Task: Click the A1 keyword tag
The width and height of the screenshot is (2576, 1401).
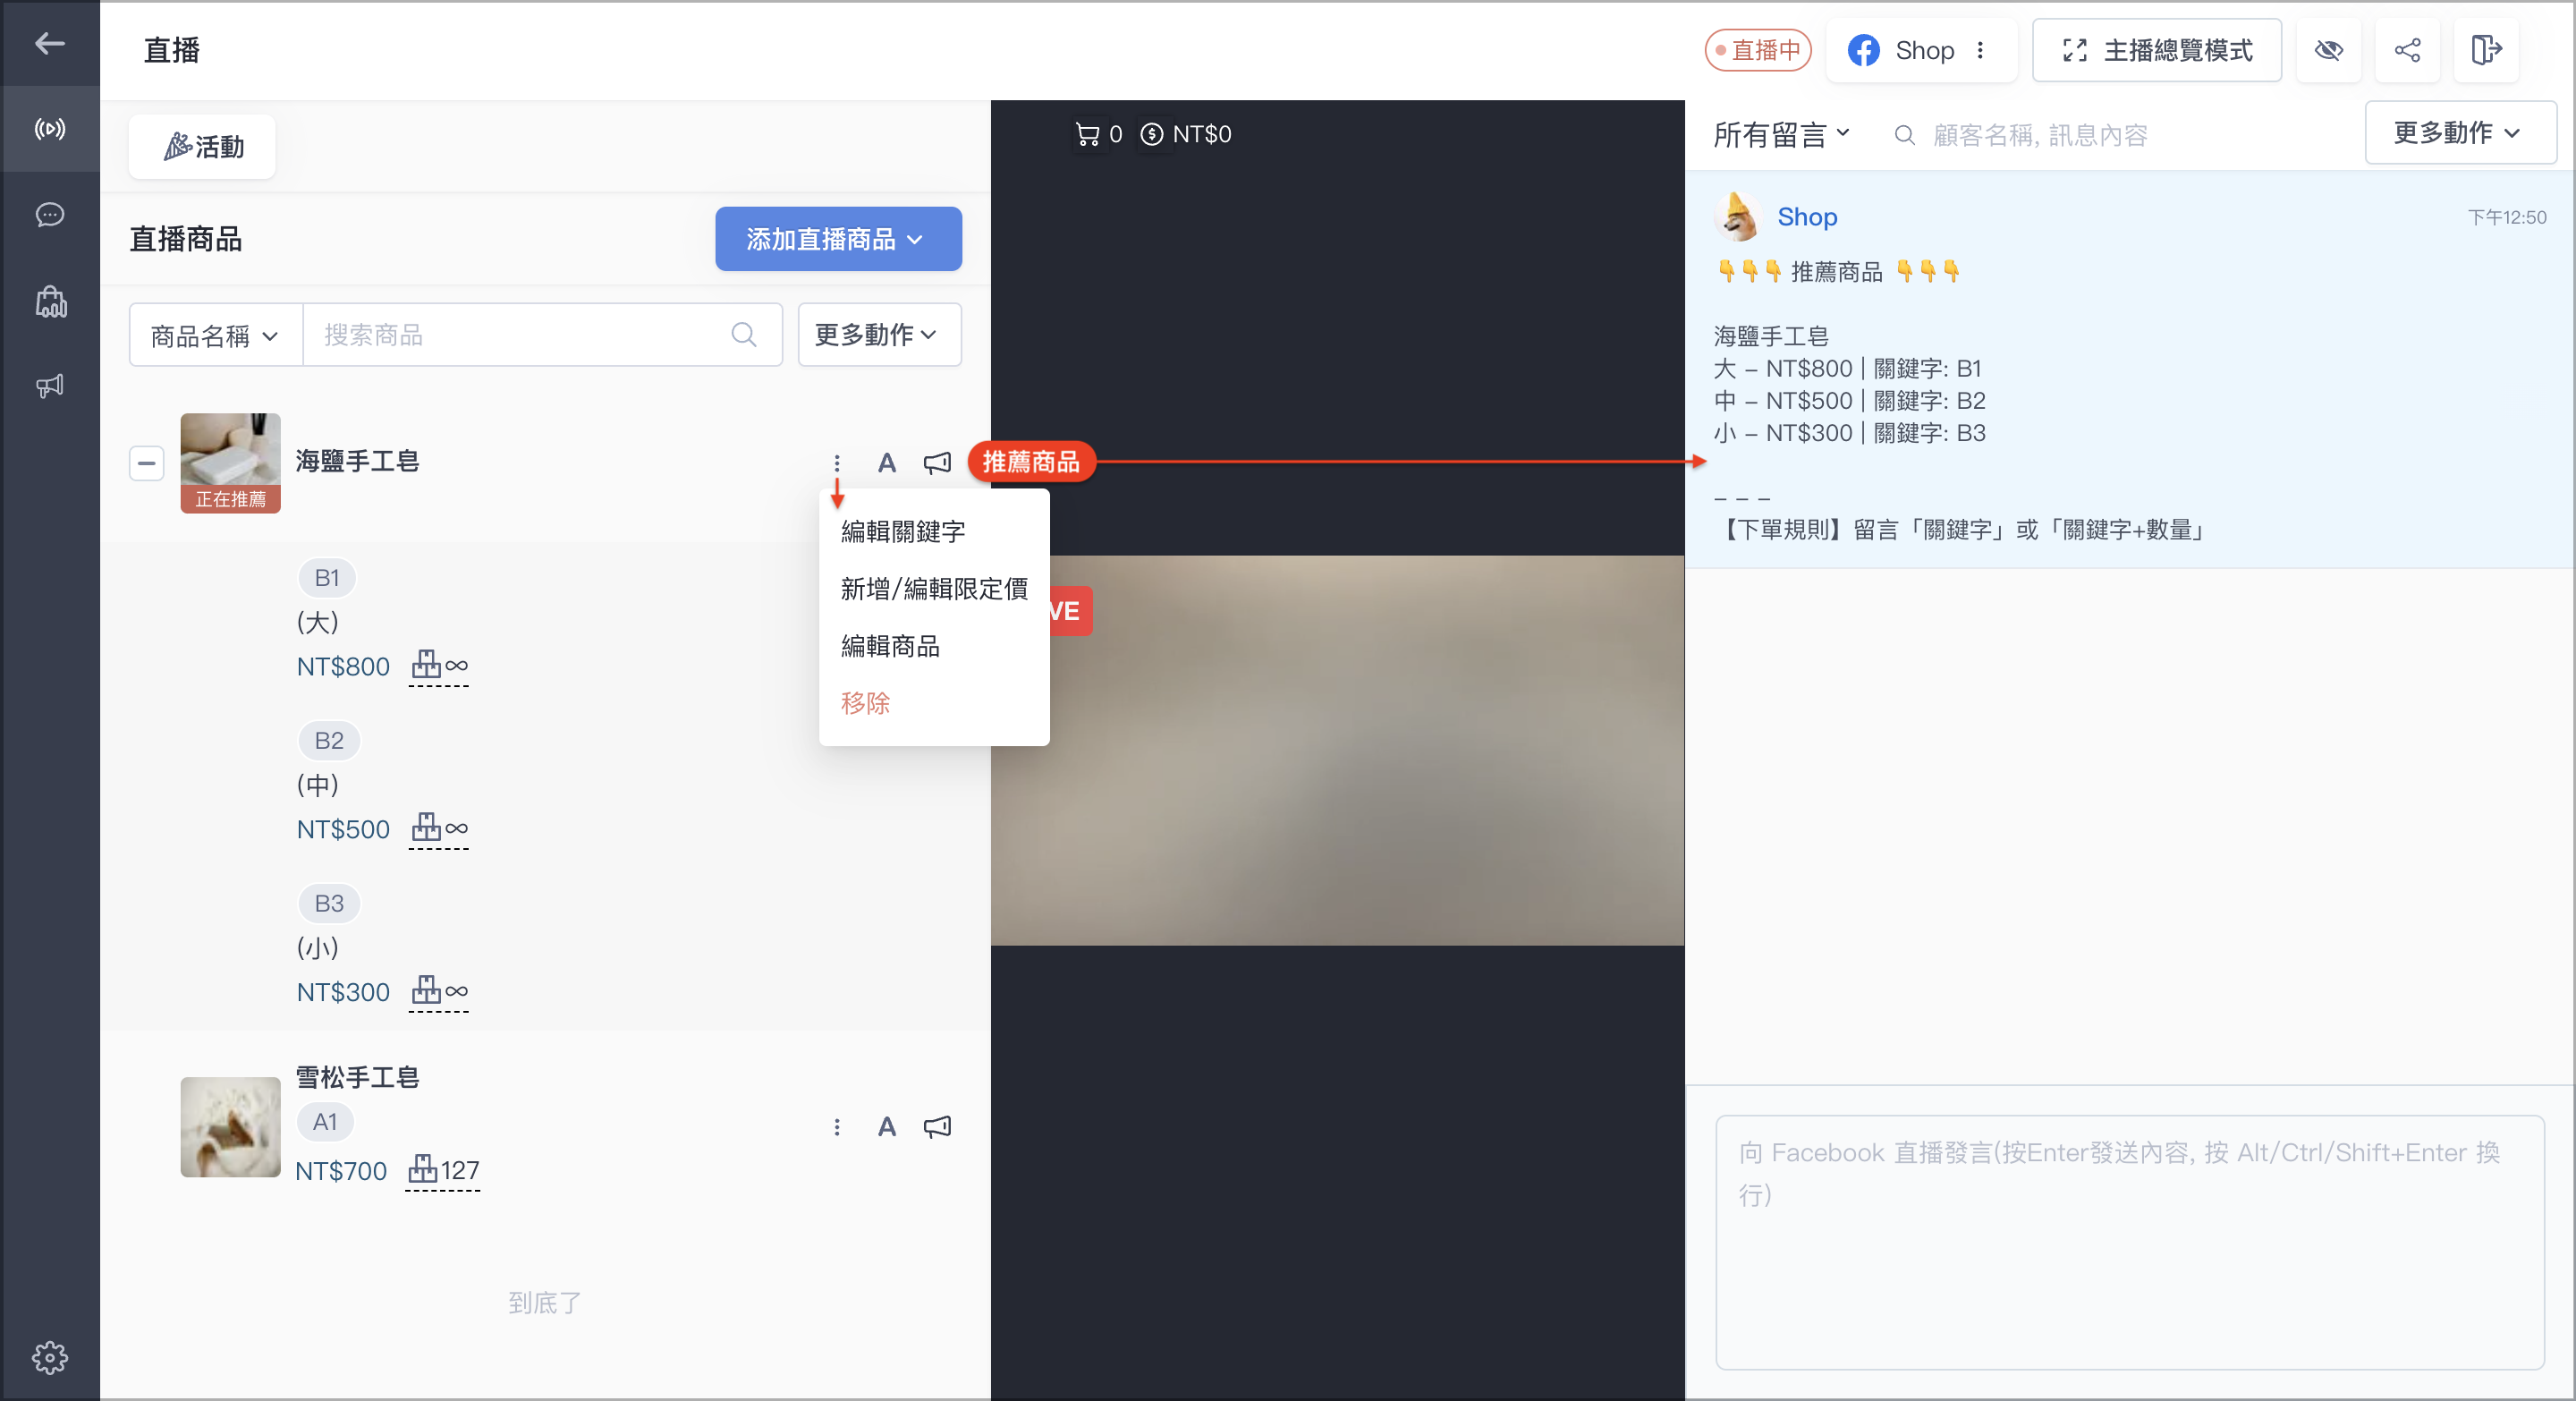Action: 325,1121
